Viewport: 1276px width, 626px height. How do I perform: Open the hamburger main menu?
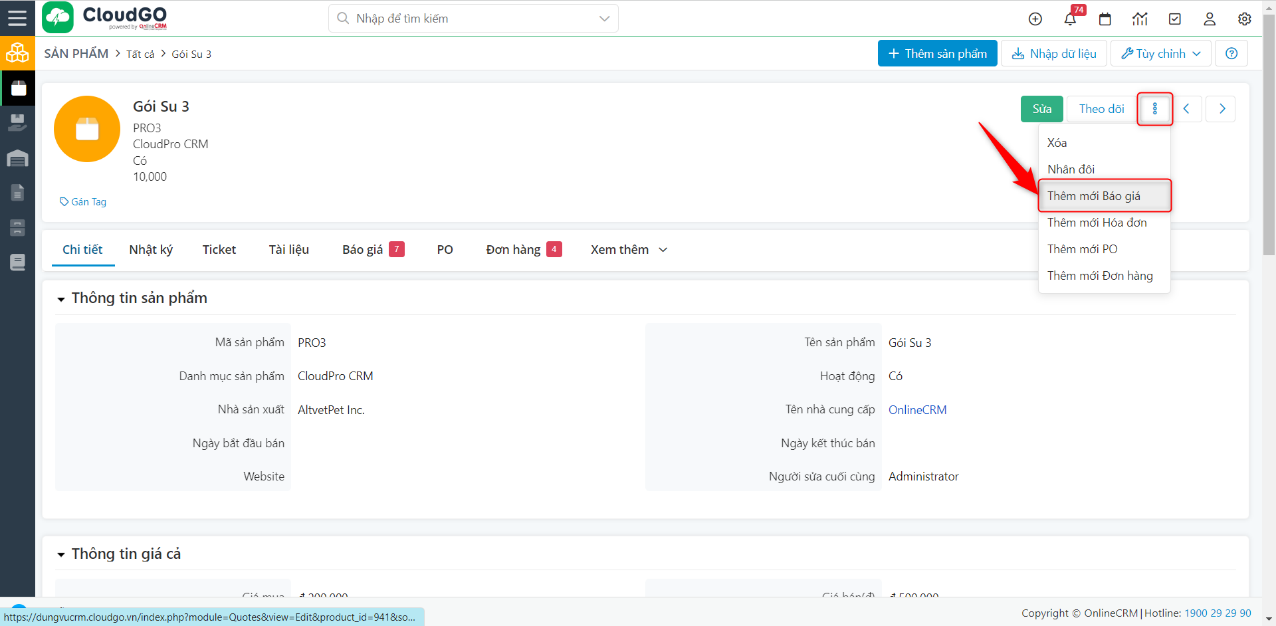(x=17, y=18)
